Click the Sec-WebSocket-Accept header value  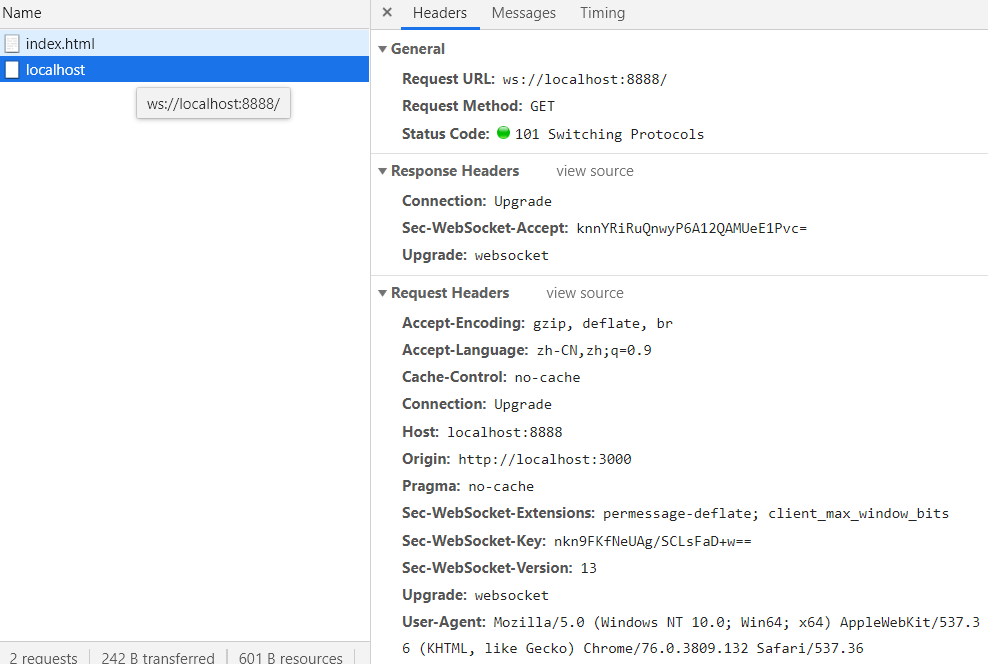tap(691, 228)
